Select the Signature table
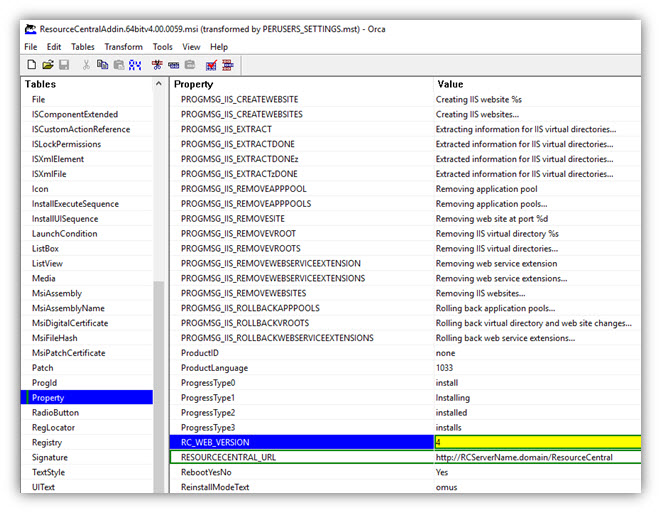The width and height of the screenshot is (661, 513). (49, 457)
